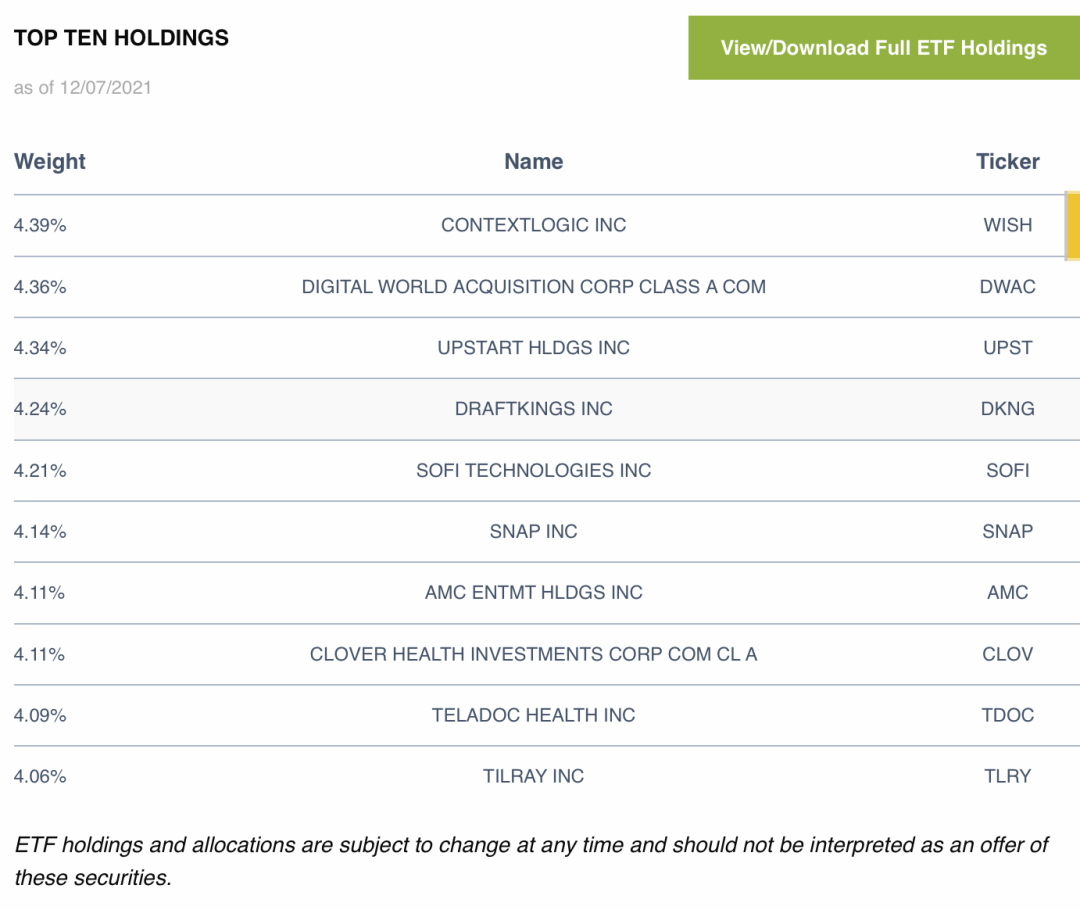Select the UPST ticker
The width and height of the screenshot is (1080, 910).
(1007, 348)
